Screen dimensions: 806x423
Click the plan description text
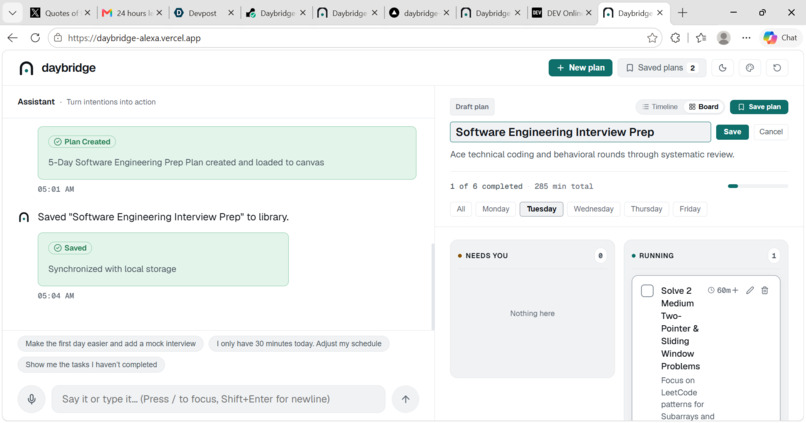click(592, 154)
